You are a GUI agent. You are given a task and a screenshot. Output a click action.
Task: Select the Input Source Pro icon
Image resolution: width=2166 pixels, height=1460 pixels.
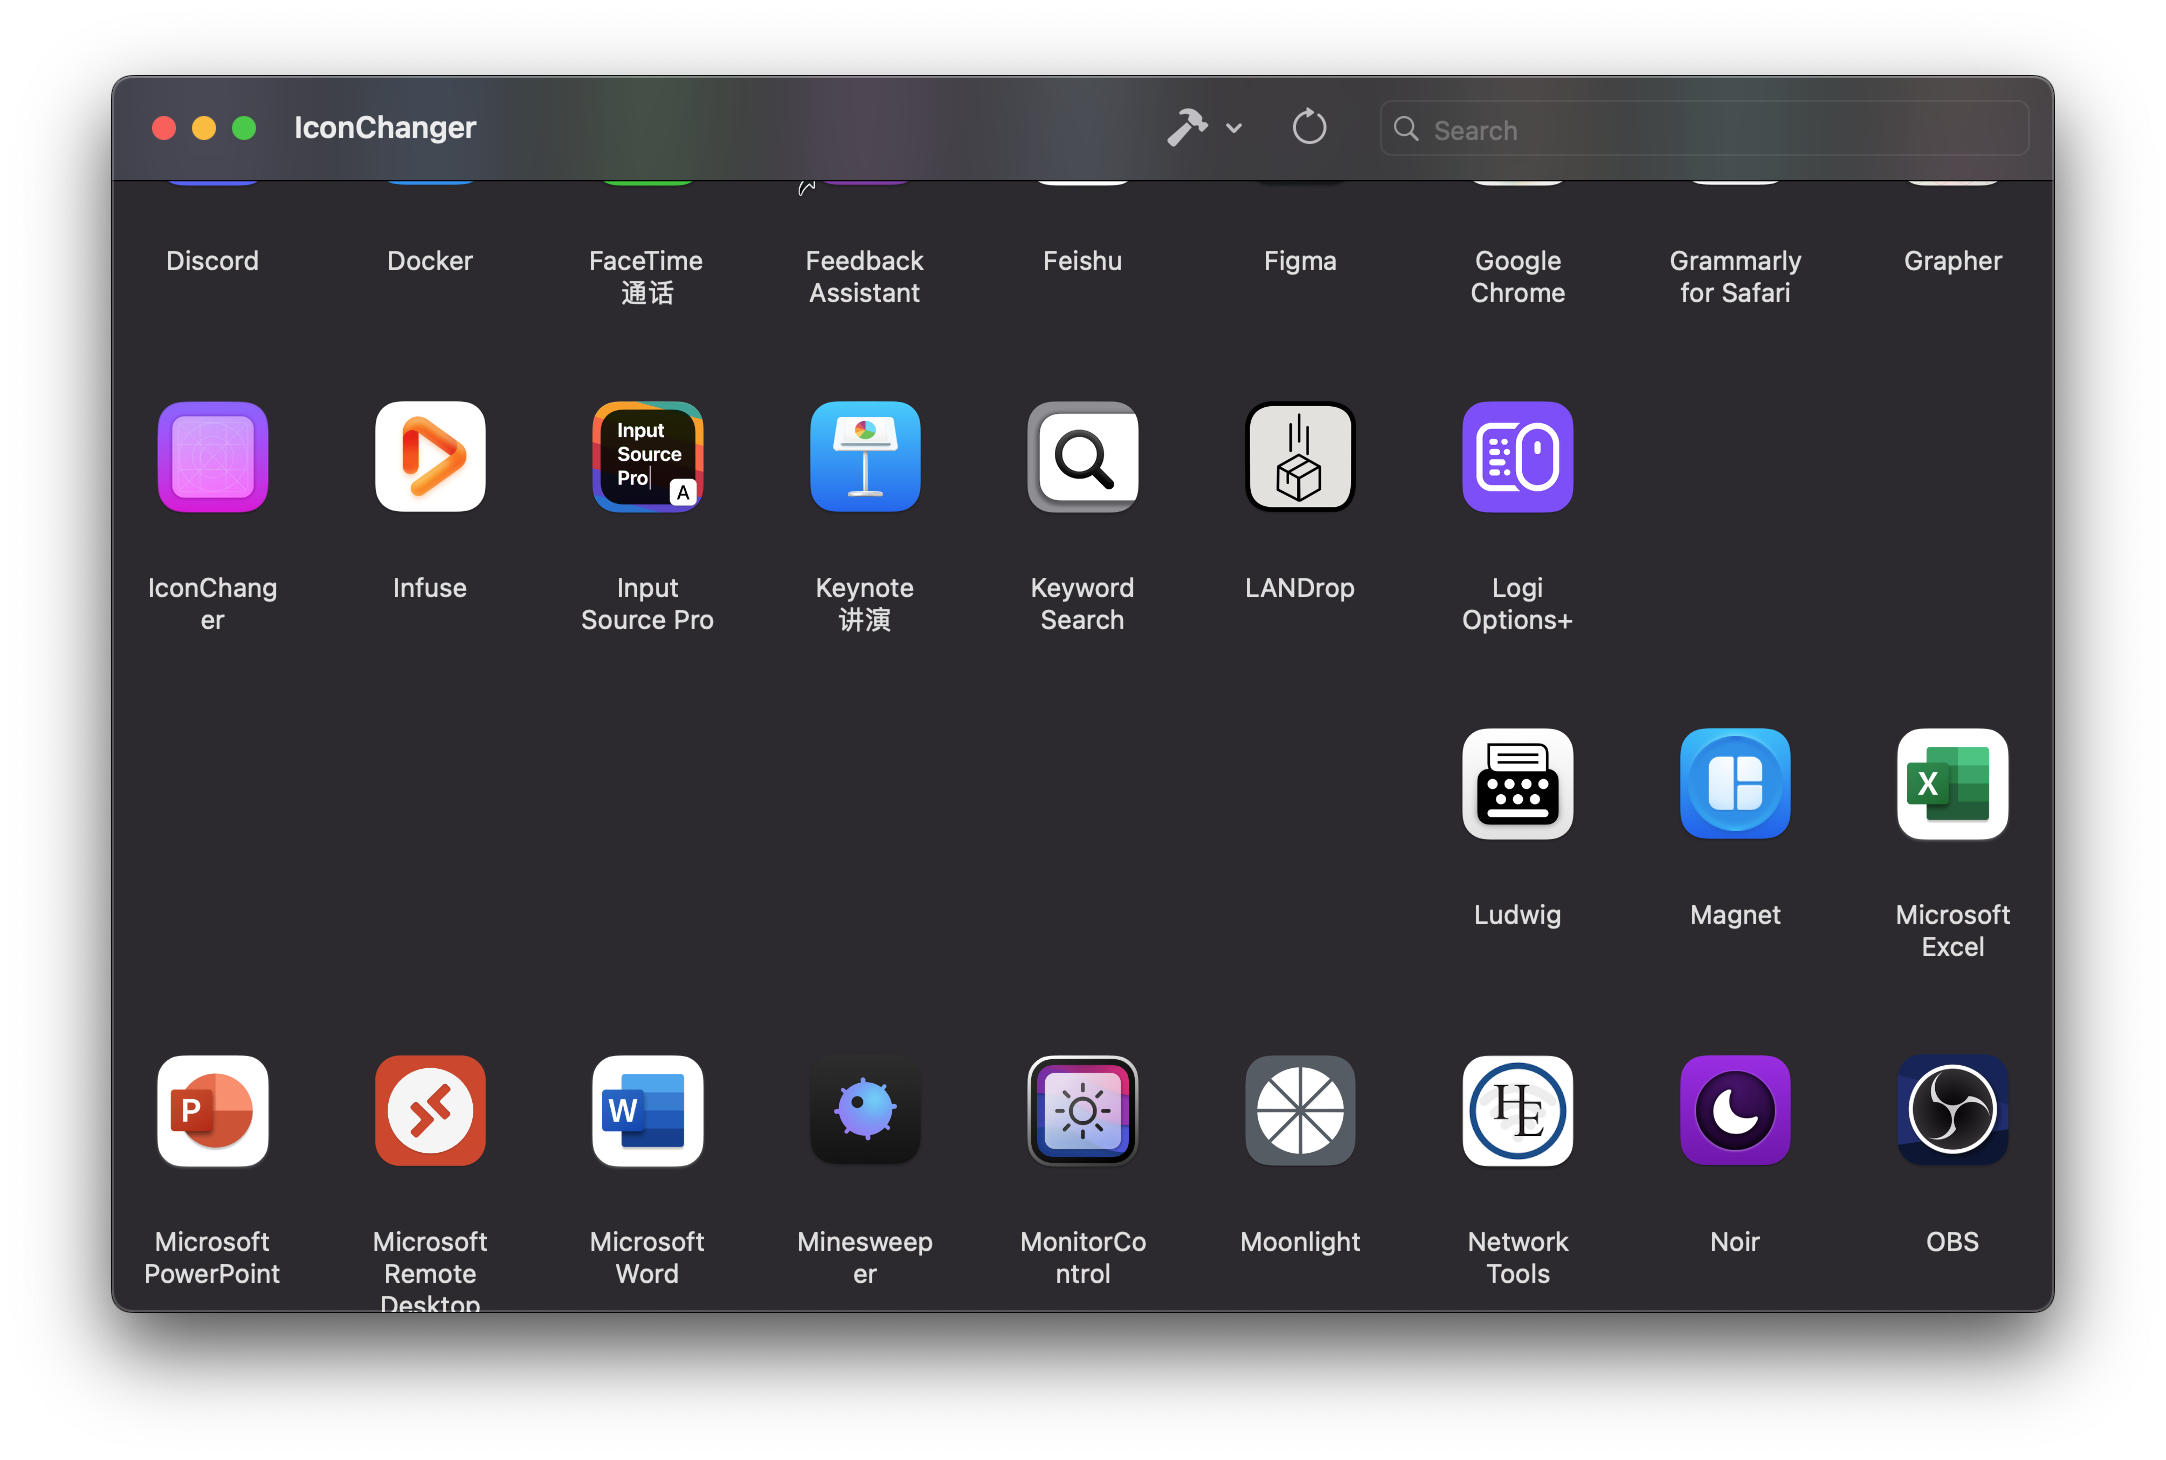tap(647, 457)
